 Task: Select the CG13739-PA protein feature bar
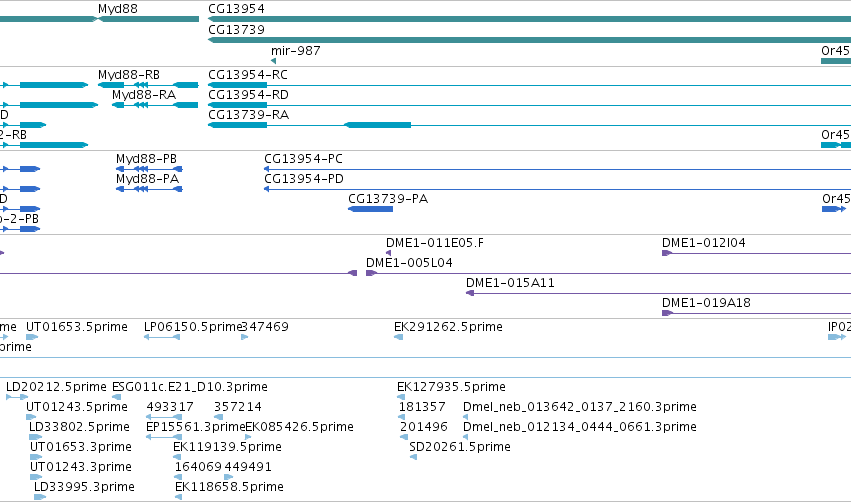(371, 209)
